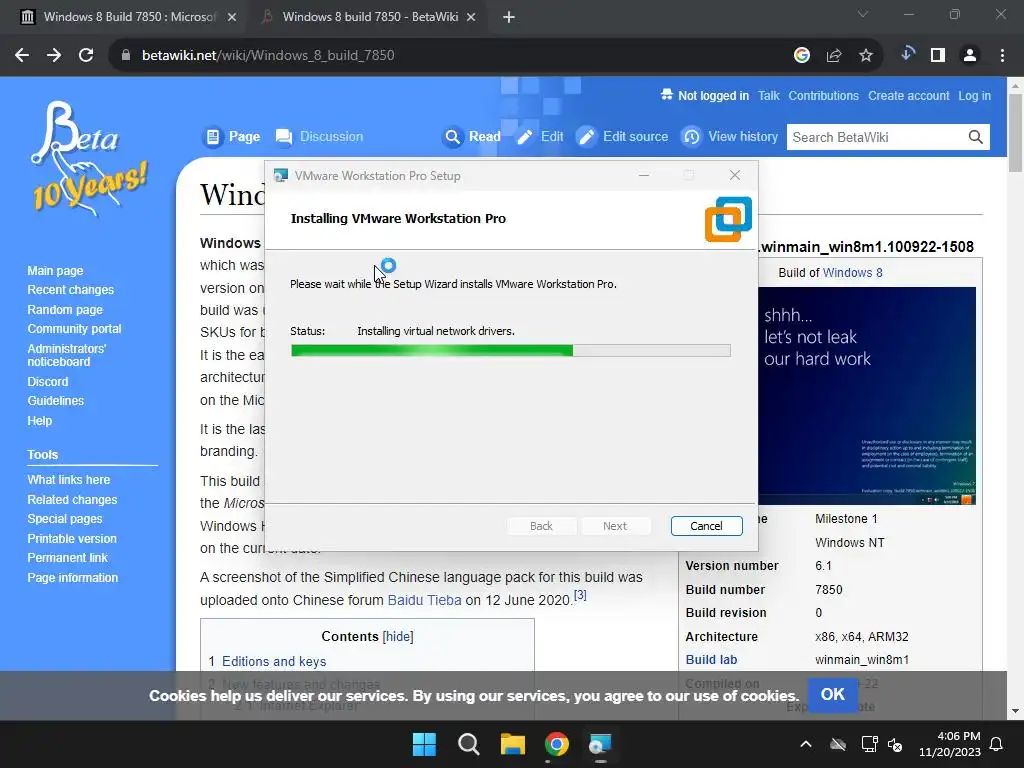The width and height of the screenshot is (1024, 768).
Task: Click the Chrome taskbar icon
Action: click(x=556, y=744)
